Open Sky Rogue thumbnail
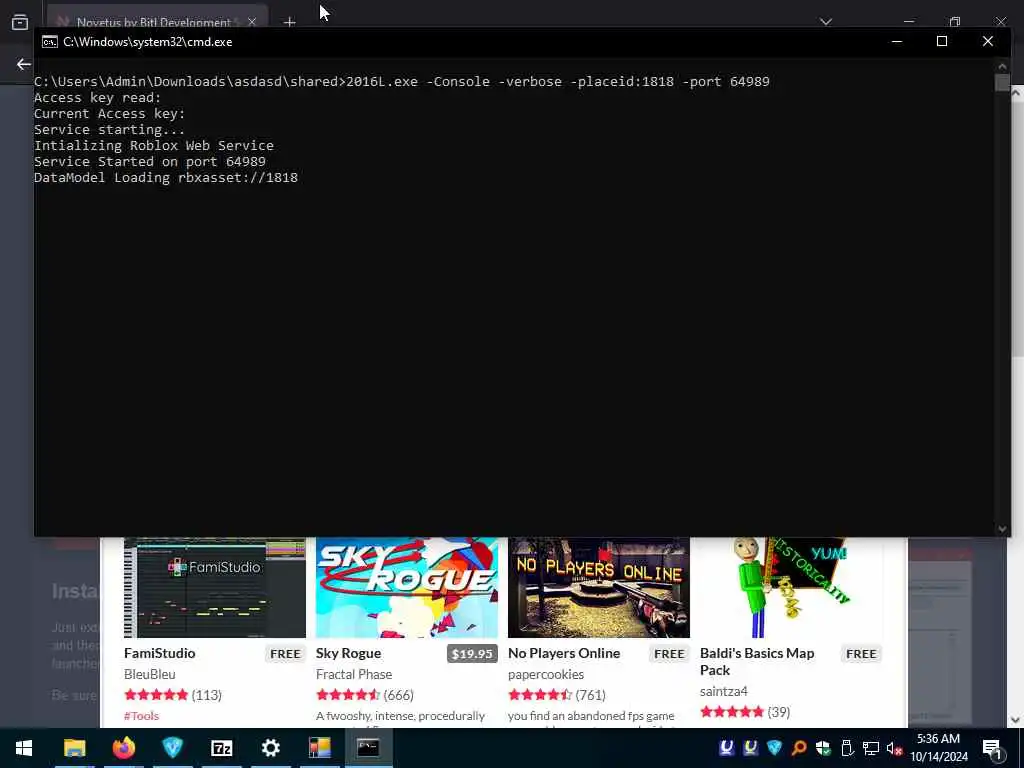 click(406, 587)
